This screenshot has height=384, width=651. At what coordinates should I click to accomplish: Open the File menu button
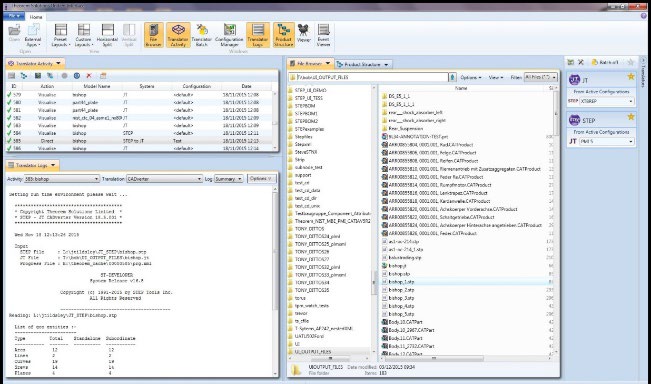[x=14, y=16]
